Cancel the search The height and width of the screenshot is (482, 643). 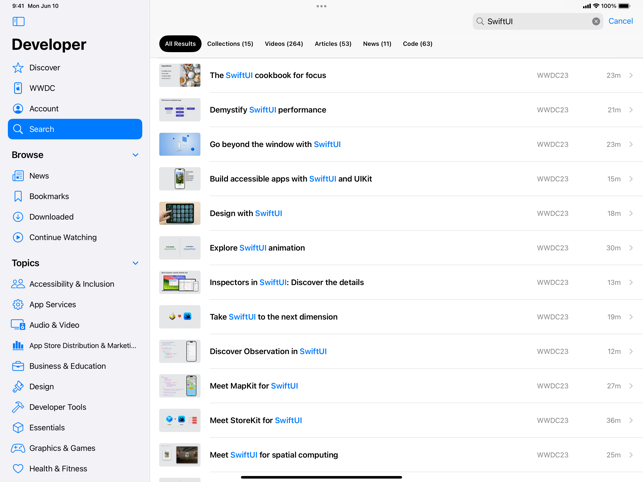click(x=620, y=21)
